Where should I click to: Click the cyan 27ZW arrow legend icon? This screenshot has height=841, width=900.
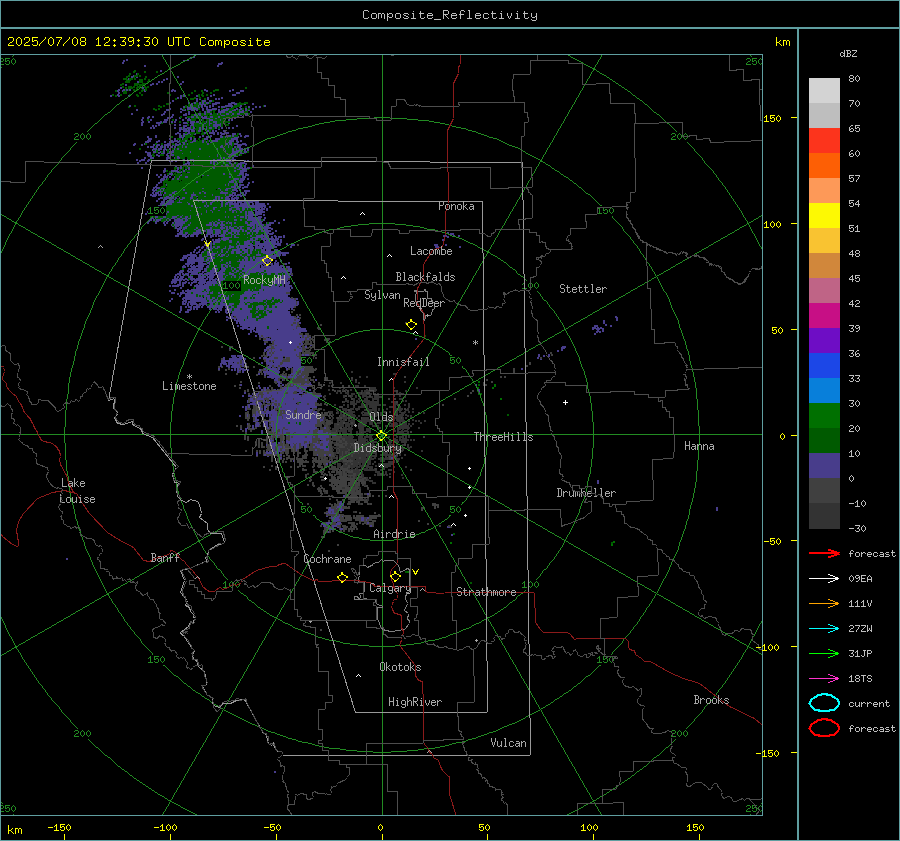[x=824, y=629]
